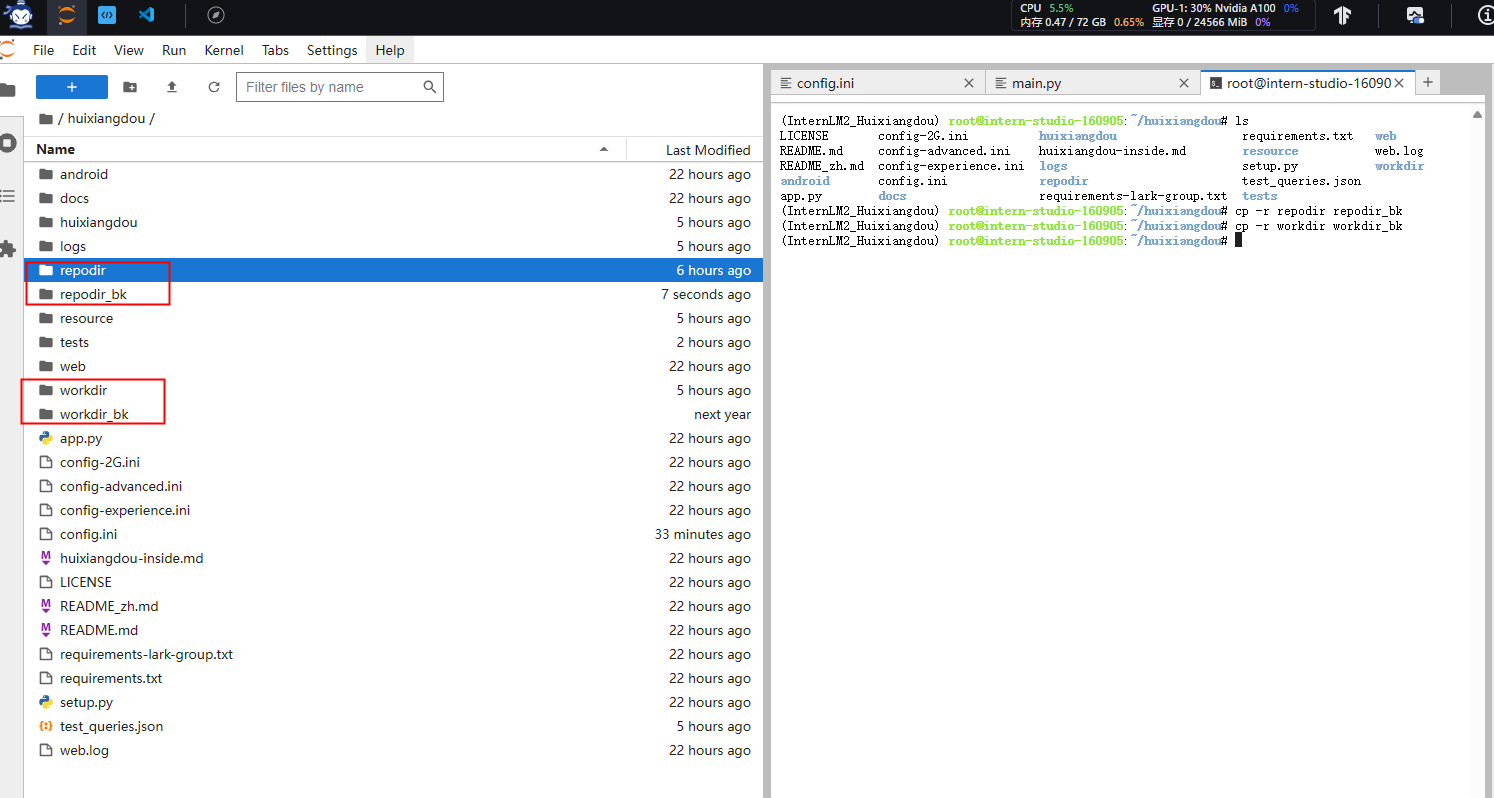The image size is (1494, 798).
Task: Open the View menu
Action: tap(129, 50)
